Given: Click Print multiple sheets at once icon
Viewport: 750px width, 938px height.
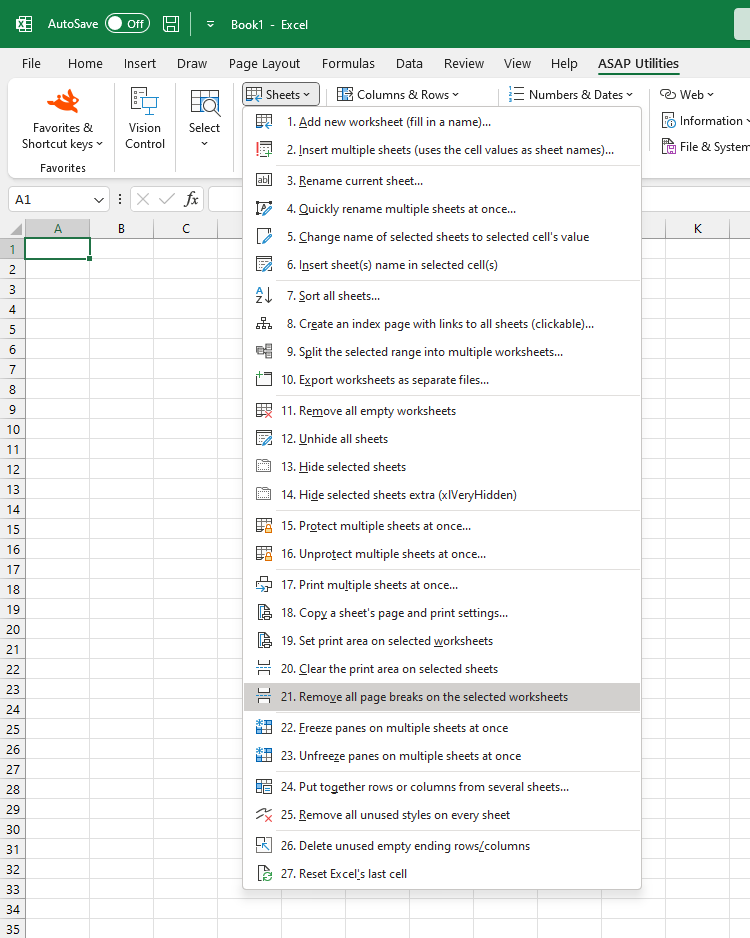Looking at the screenshot, I should (264, 585).
